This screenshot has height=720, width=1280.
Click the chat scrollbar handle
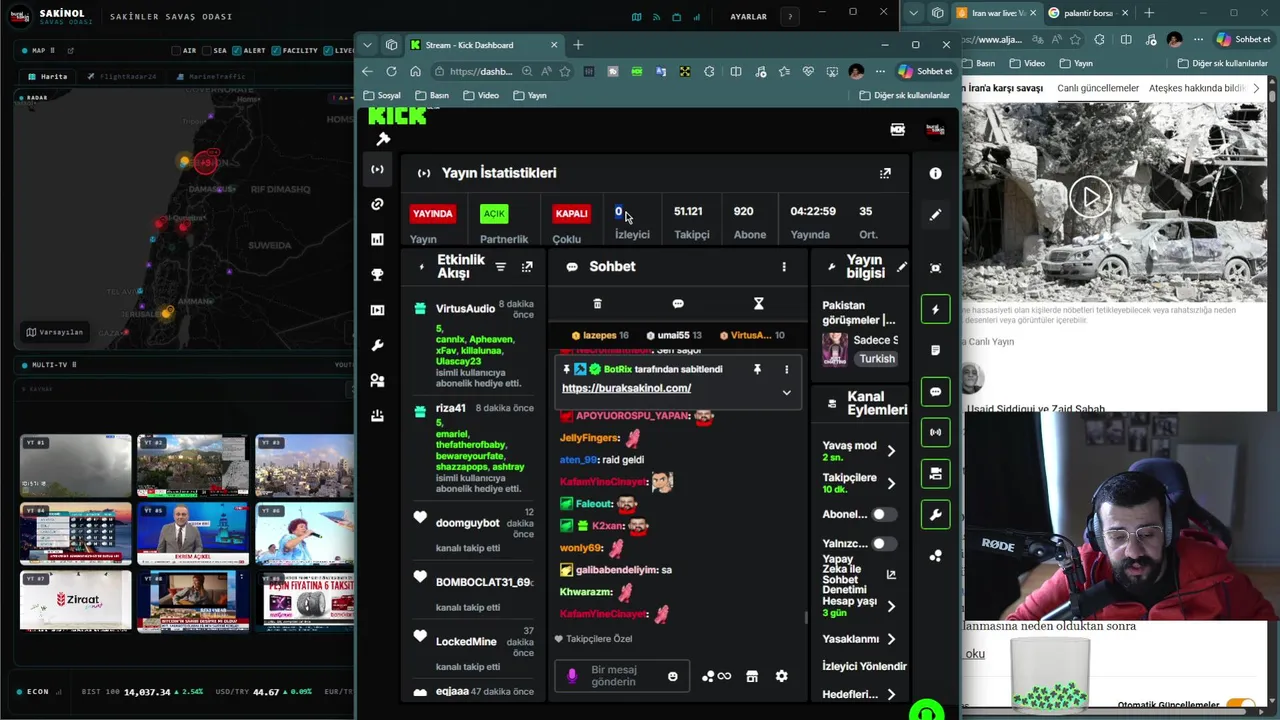click(806, 617)
